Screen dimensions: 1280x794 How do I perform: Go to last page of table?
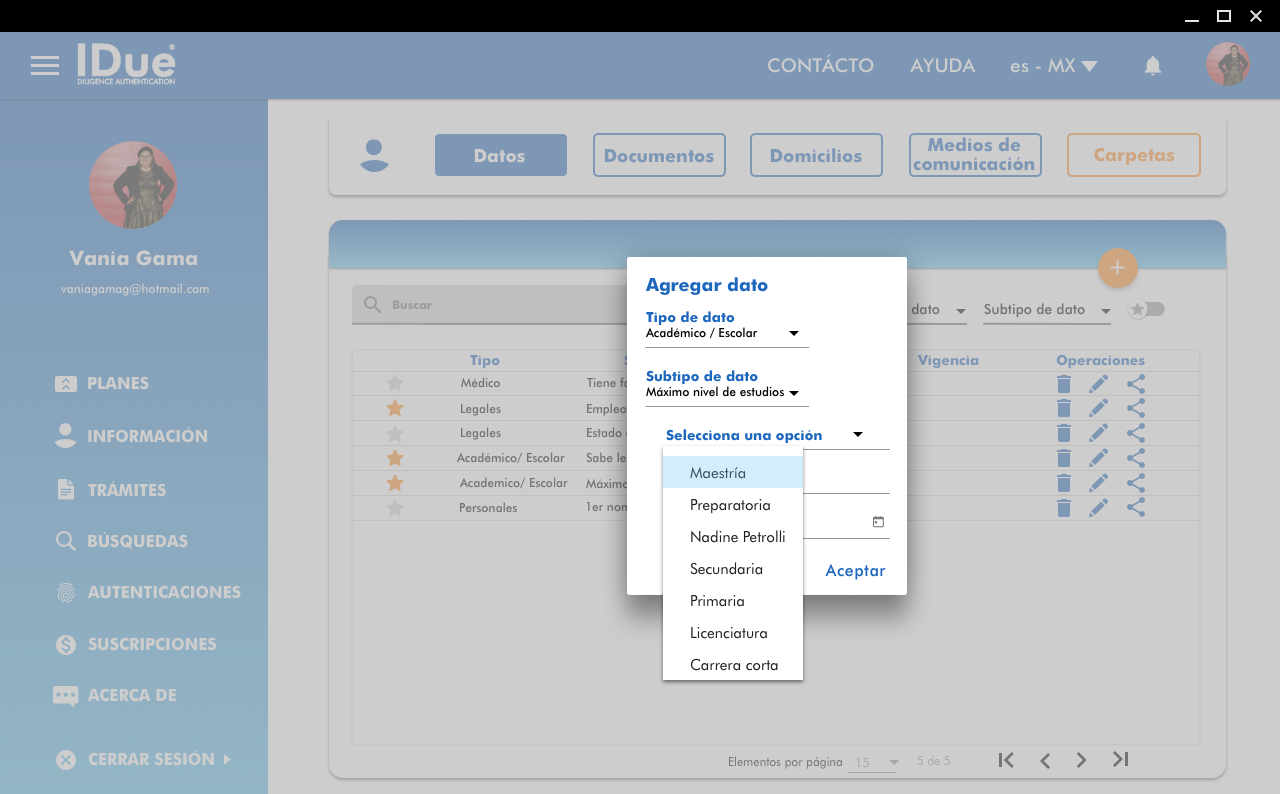pyautogui.click(x=1120, y=760)
